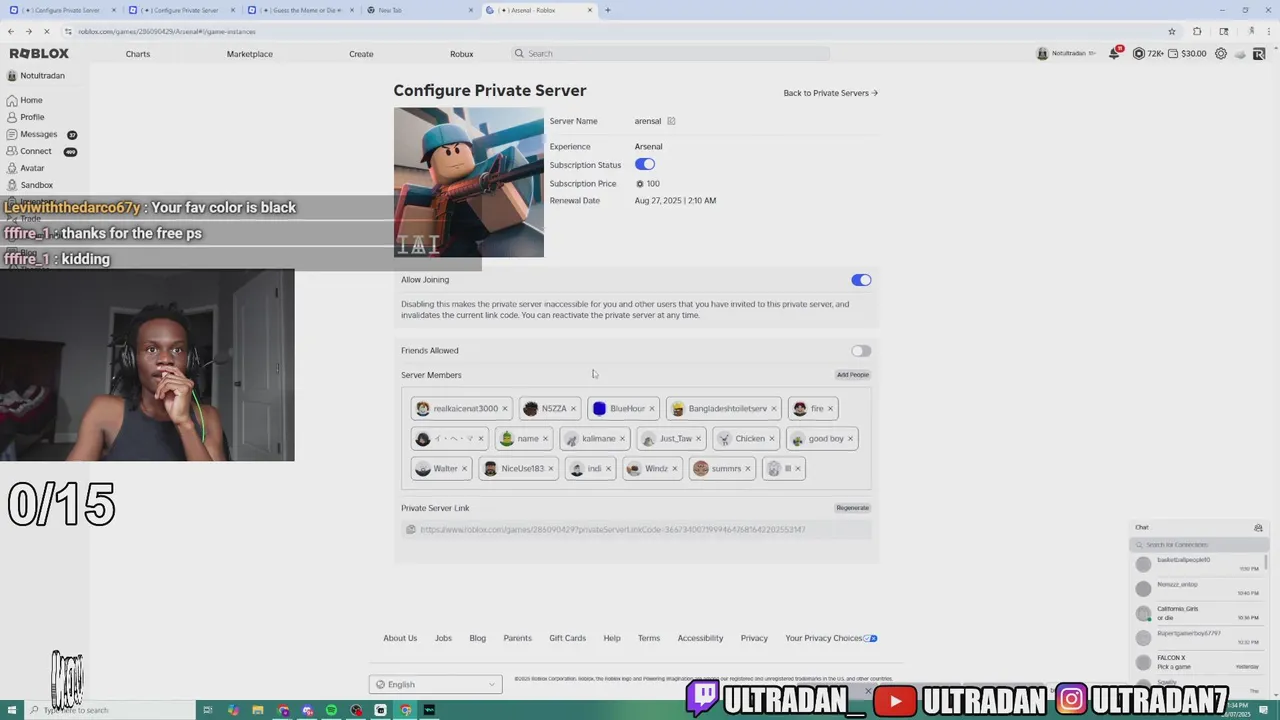Open Robux in the Roblox navbar

461,54
